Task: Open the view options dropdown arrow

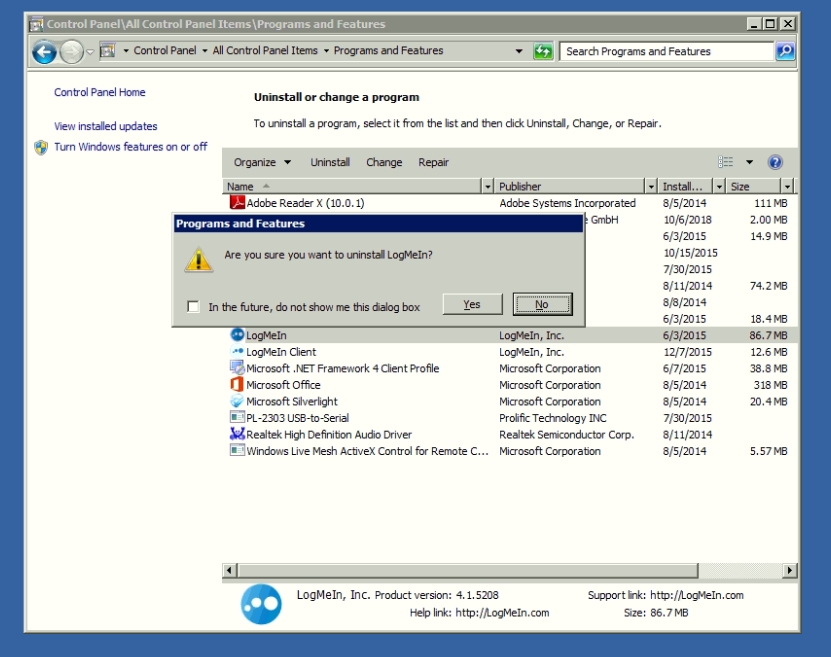Action: [749, 162]
